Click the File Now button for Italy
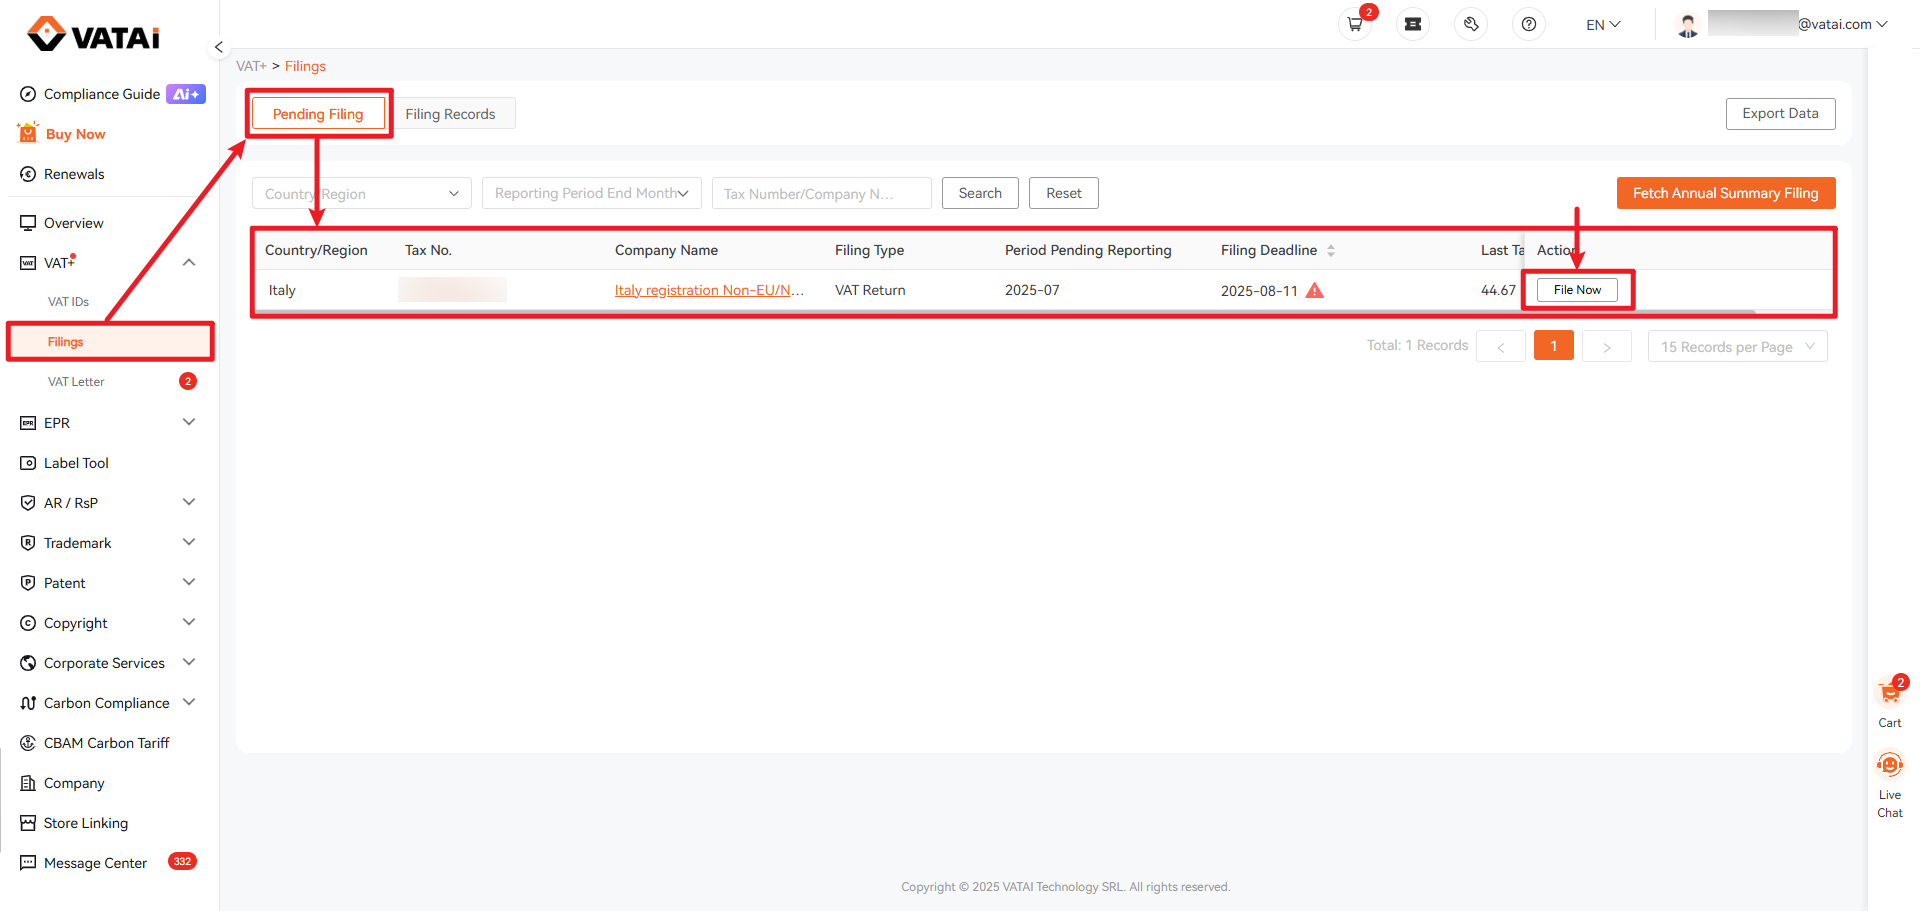This screenshot has width=1920, height=911. [x=1577, y=290]
